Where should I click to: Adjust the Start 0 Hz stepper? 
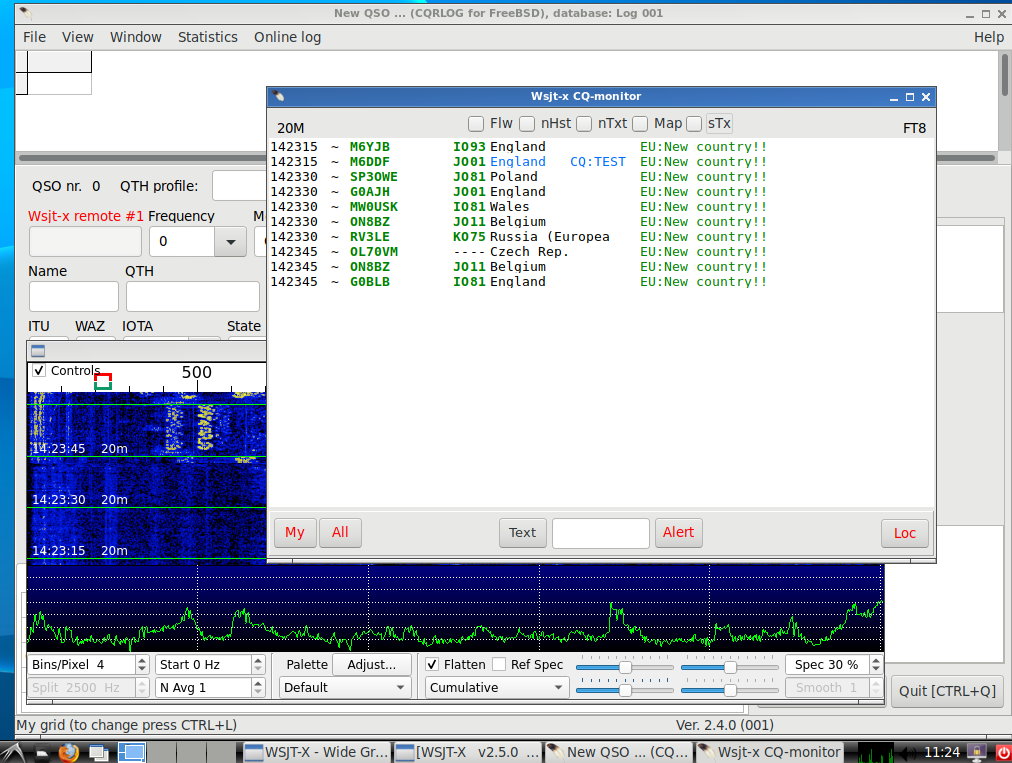coord(258,664)
